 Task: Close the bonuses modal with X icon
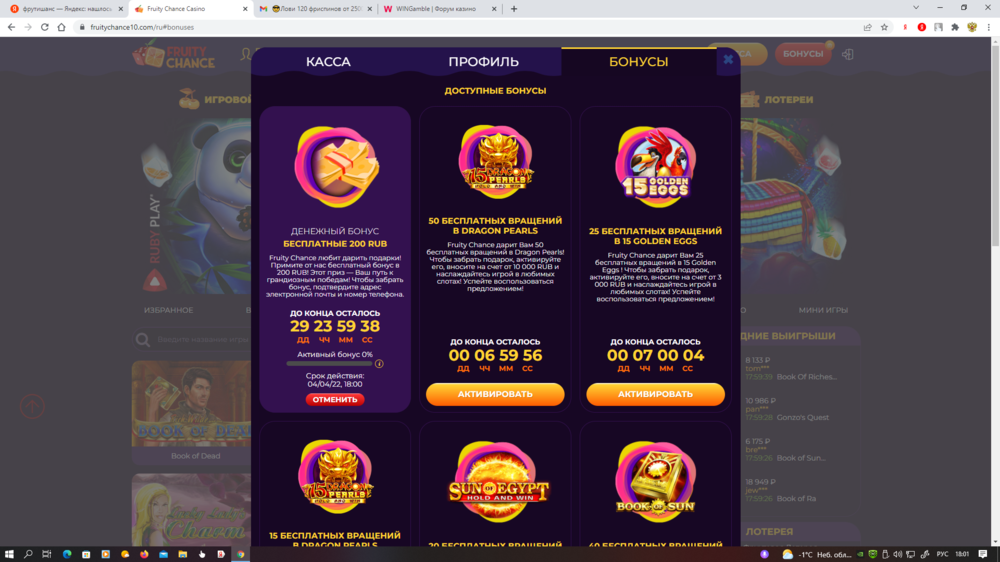pos(728,60)
